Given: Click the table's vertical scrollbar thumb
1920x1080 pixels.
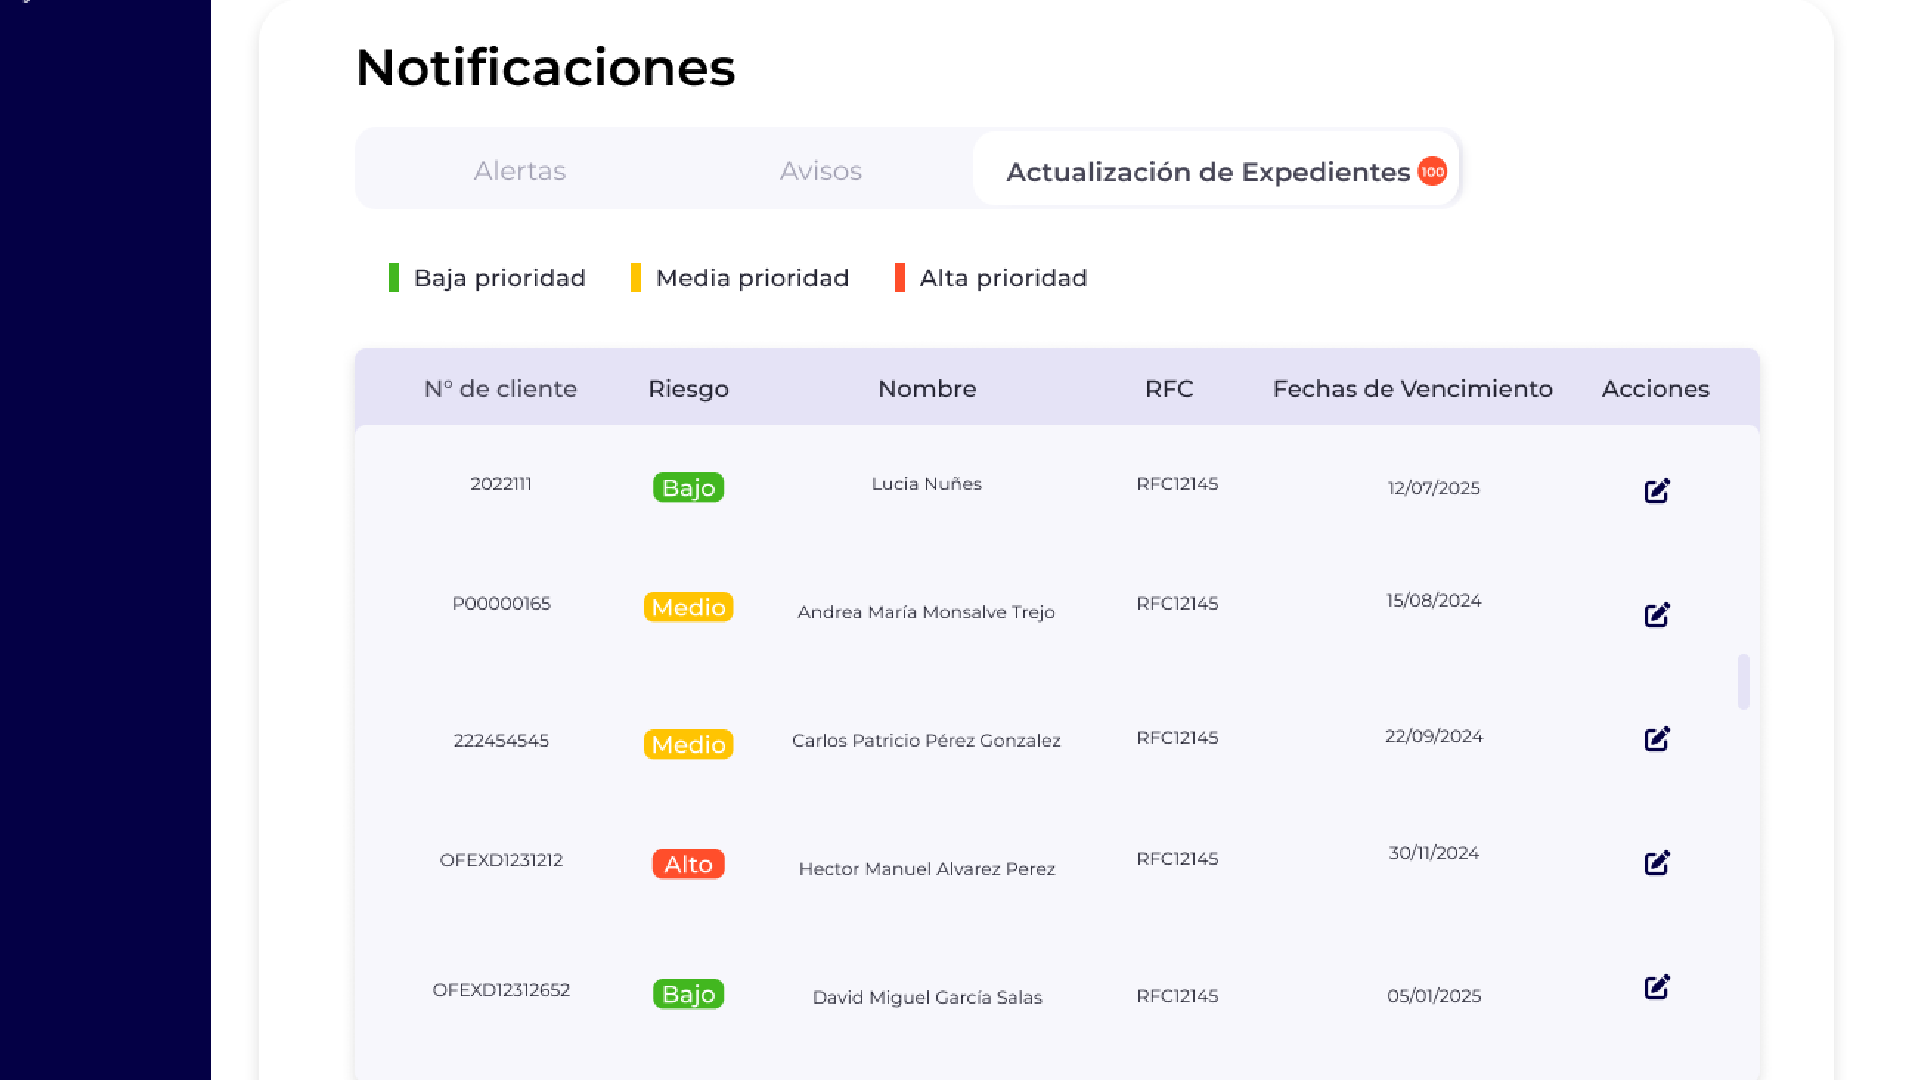Looking at the screenshot, I should click(x=1743, y=682).
